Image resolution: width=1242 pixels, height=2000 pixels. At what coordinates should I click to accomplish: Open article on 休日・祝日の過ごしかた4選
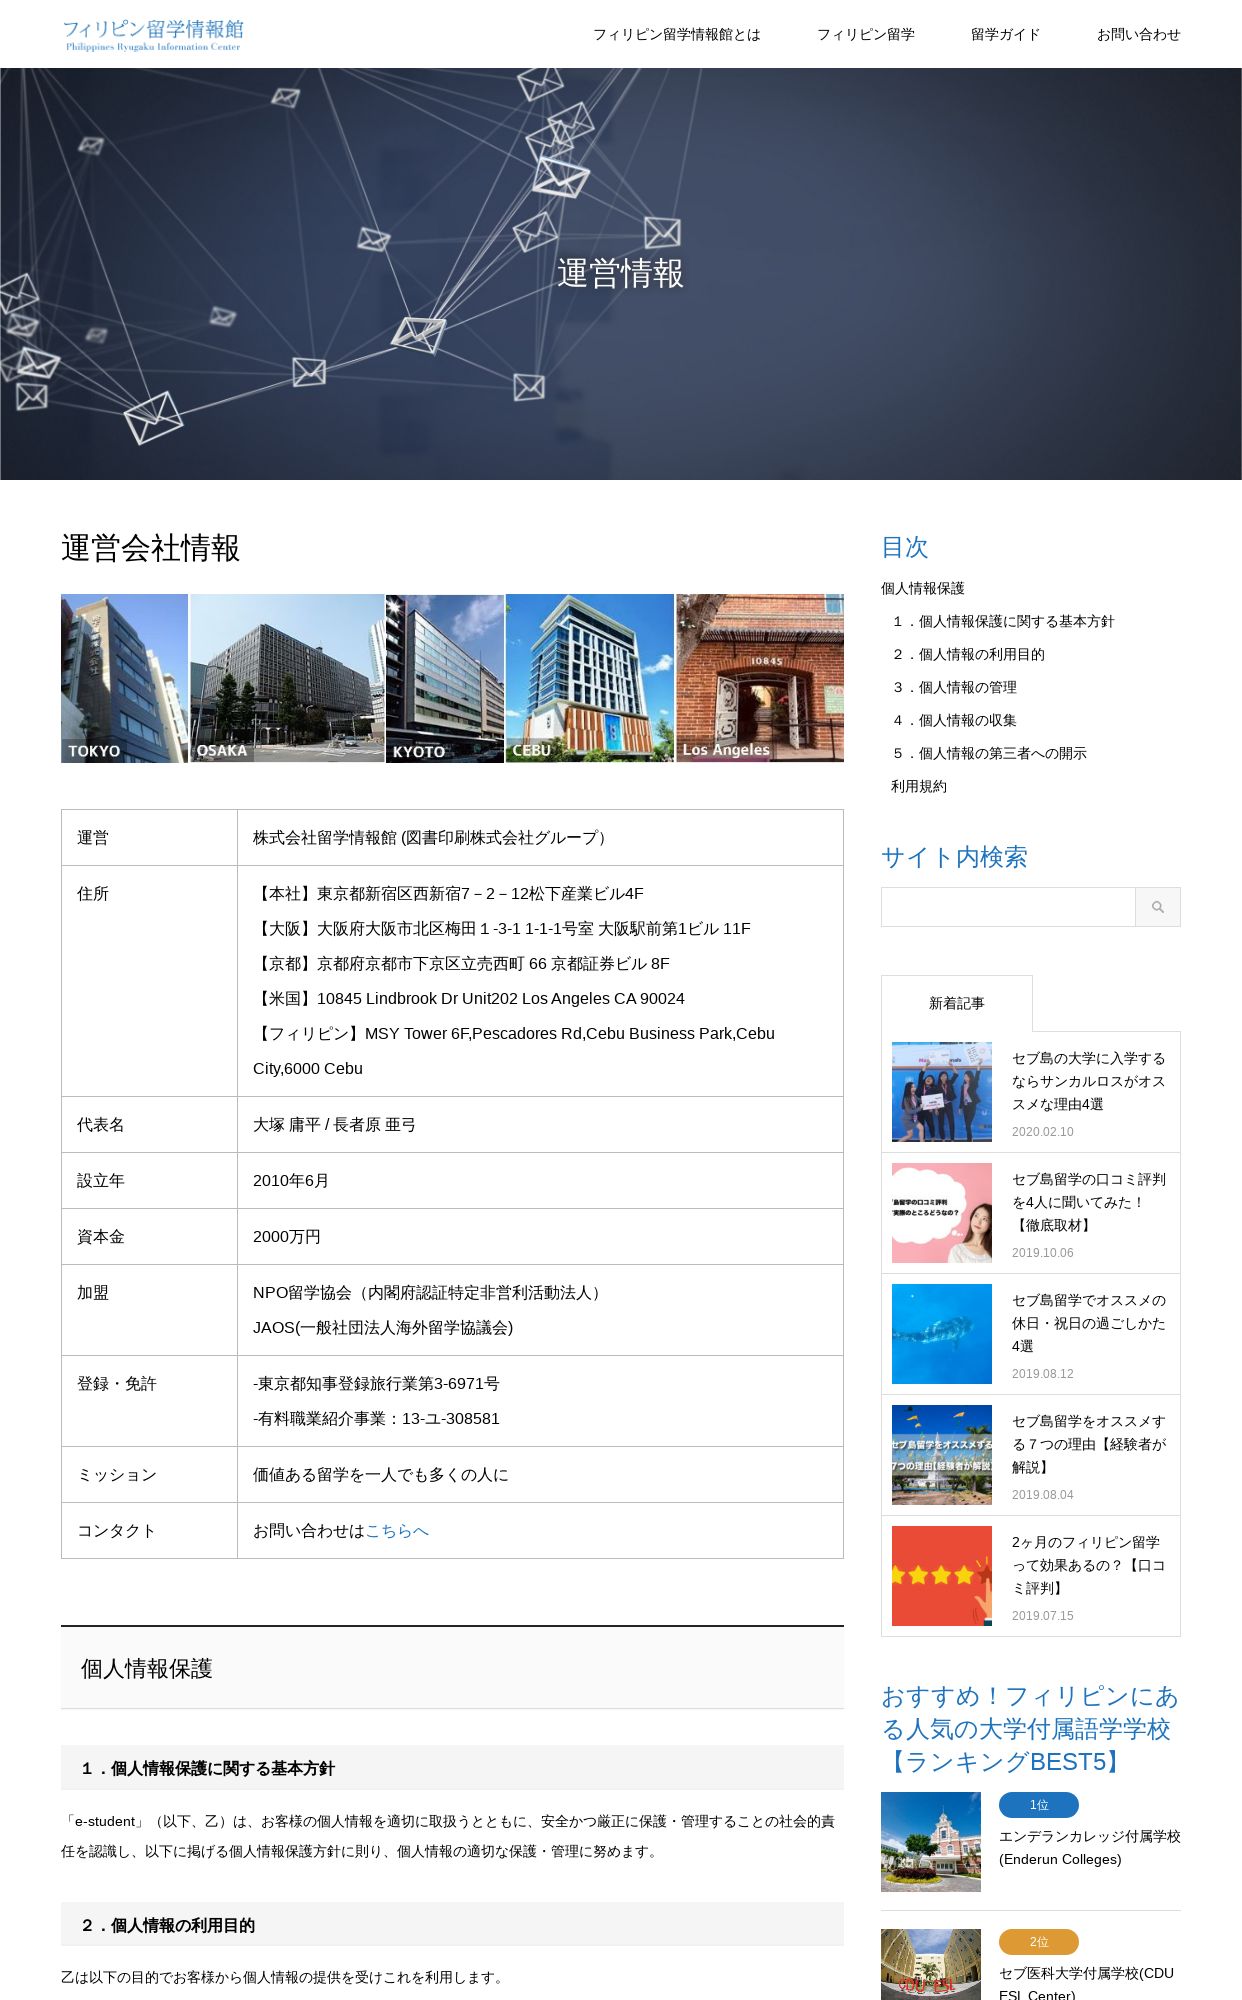coord(1089,1323)
